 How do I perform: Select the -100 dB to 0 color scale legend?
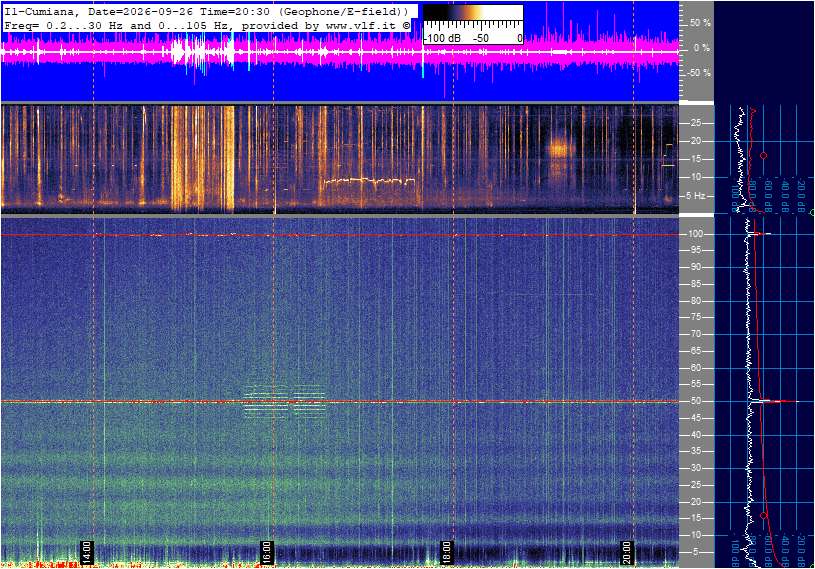click(x=473, y=25)
